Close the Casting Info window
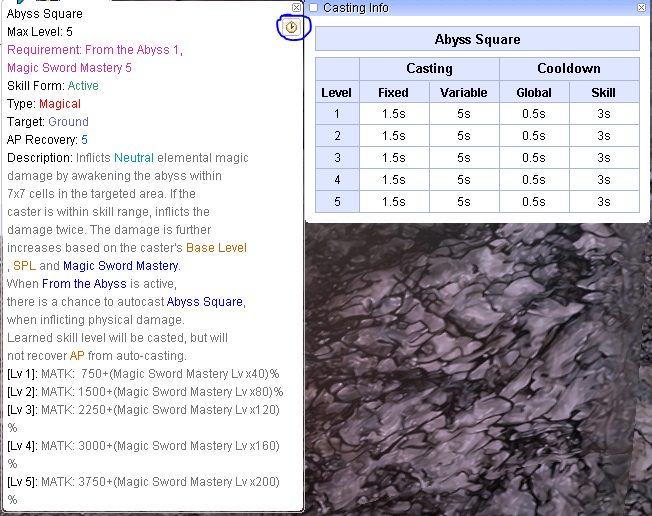This screenshot has width=652, height=516. 641,7
